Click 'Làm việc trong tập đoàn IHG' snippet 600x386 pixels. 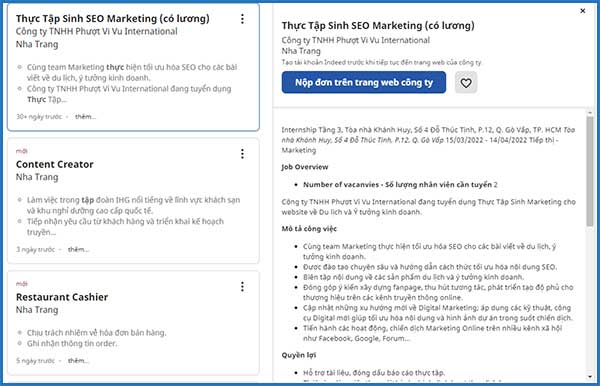[134, 205]
